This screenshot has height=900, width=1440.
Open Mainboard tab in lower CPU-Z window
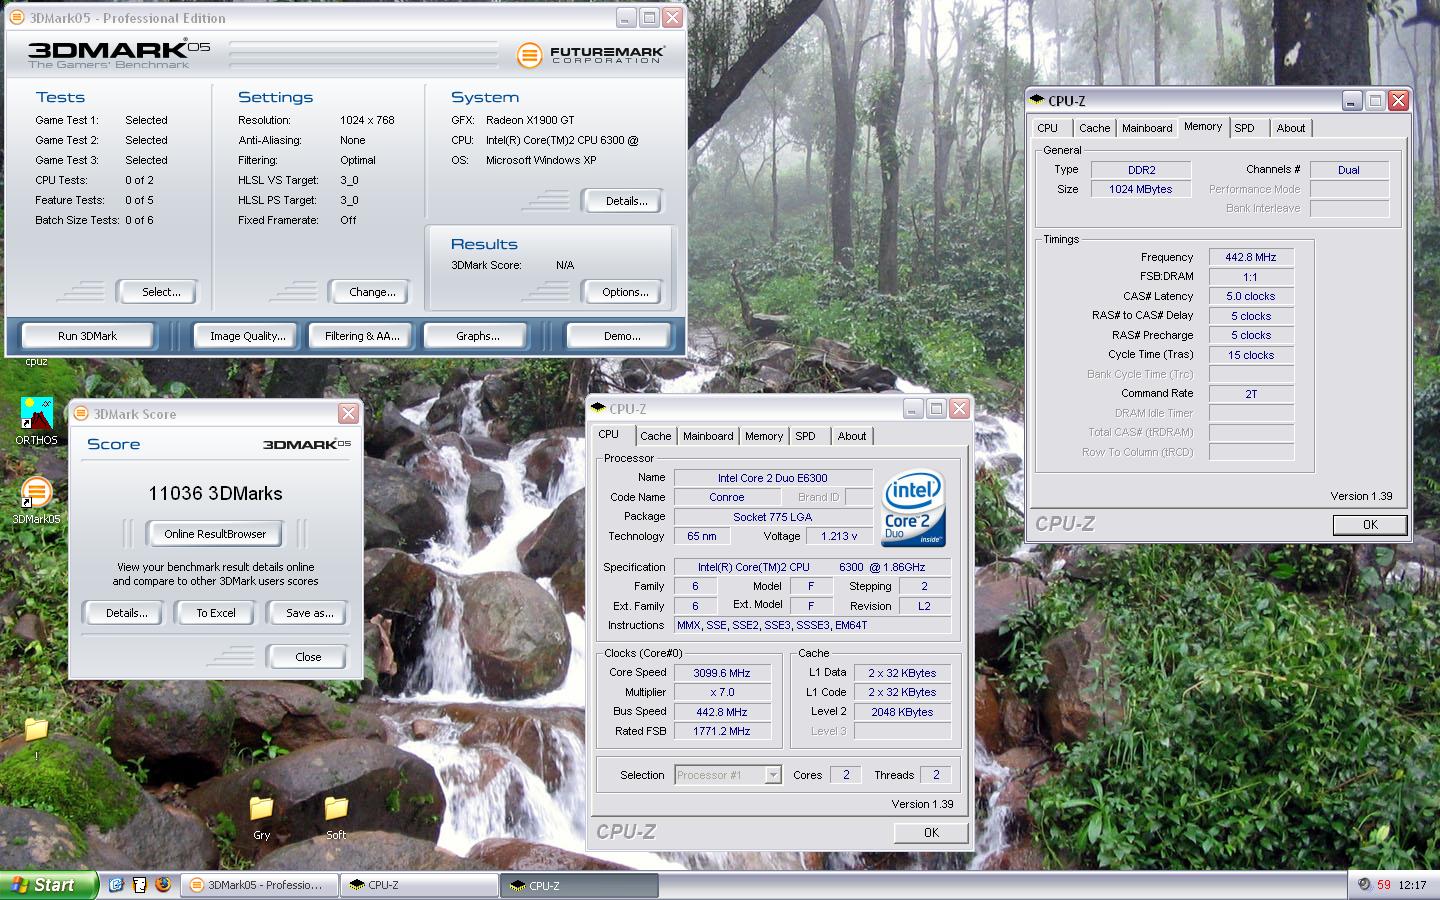point(708,436)
